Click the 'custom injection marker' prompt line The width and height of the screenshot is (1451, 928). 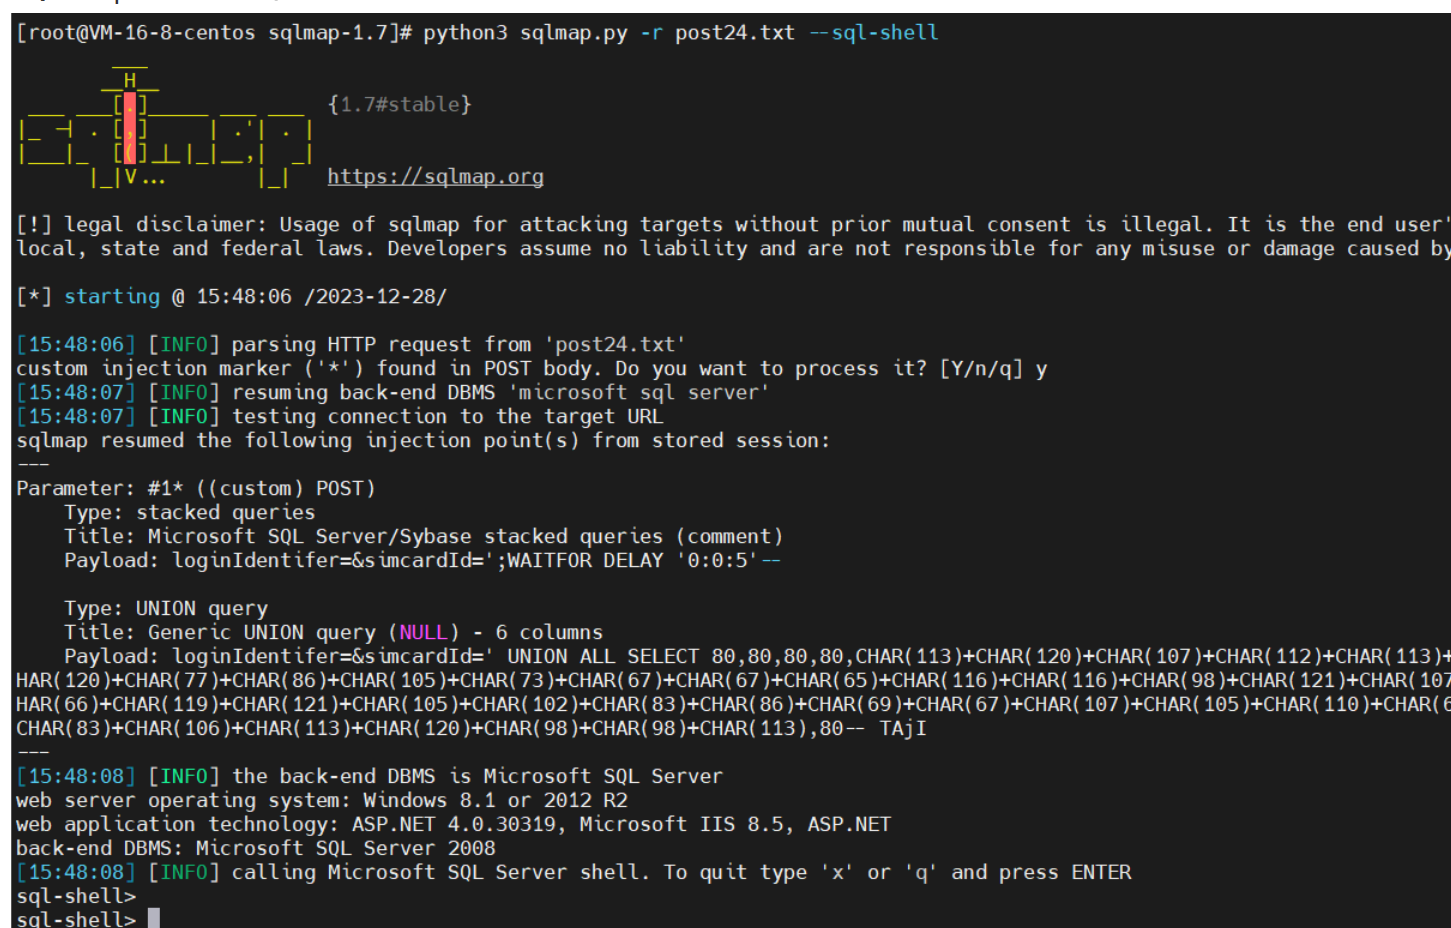532,369
